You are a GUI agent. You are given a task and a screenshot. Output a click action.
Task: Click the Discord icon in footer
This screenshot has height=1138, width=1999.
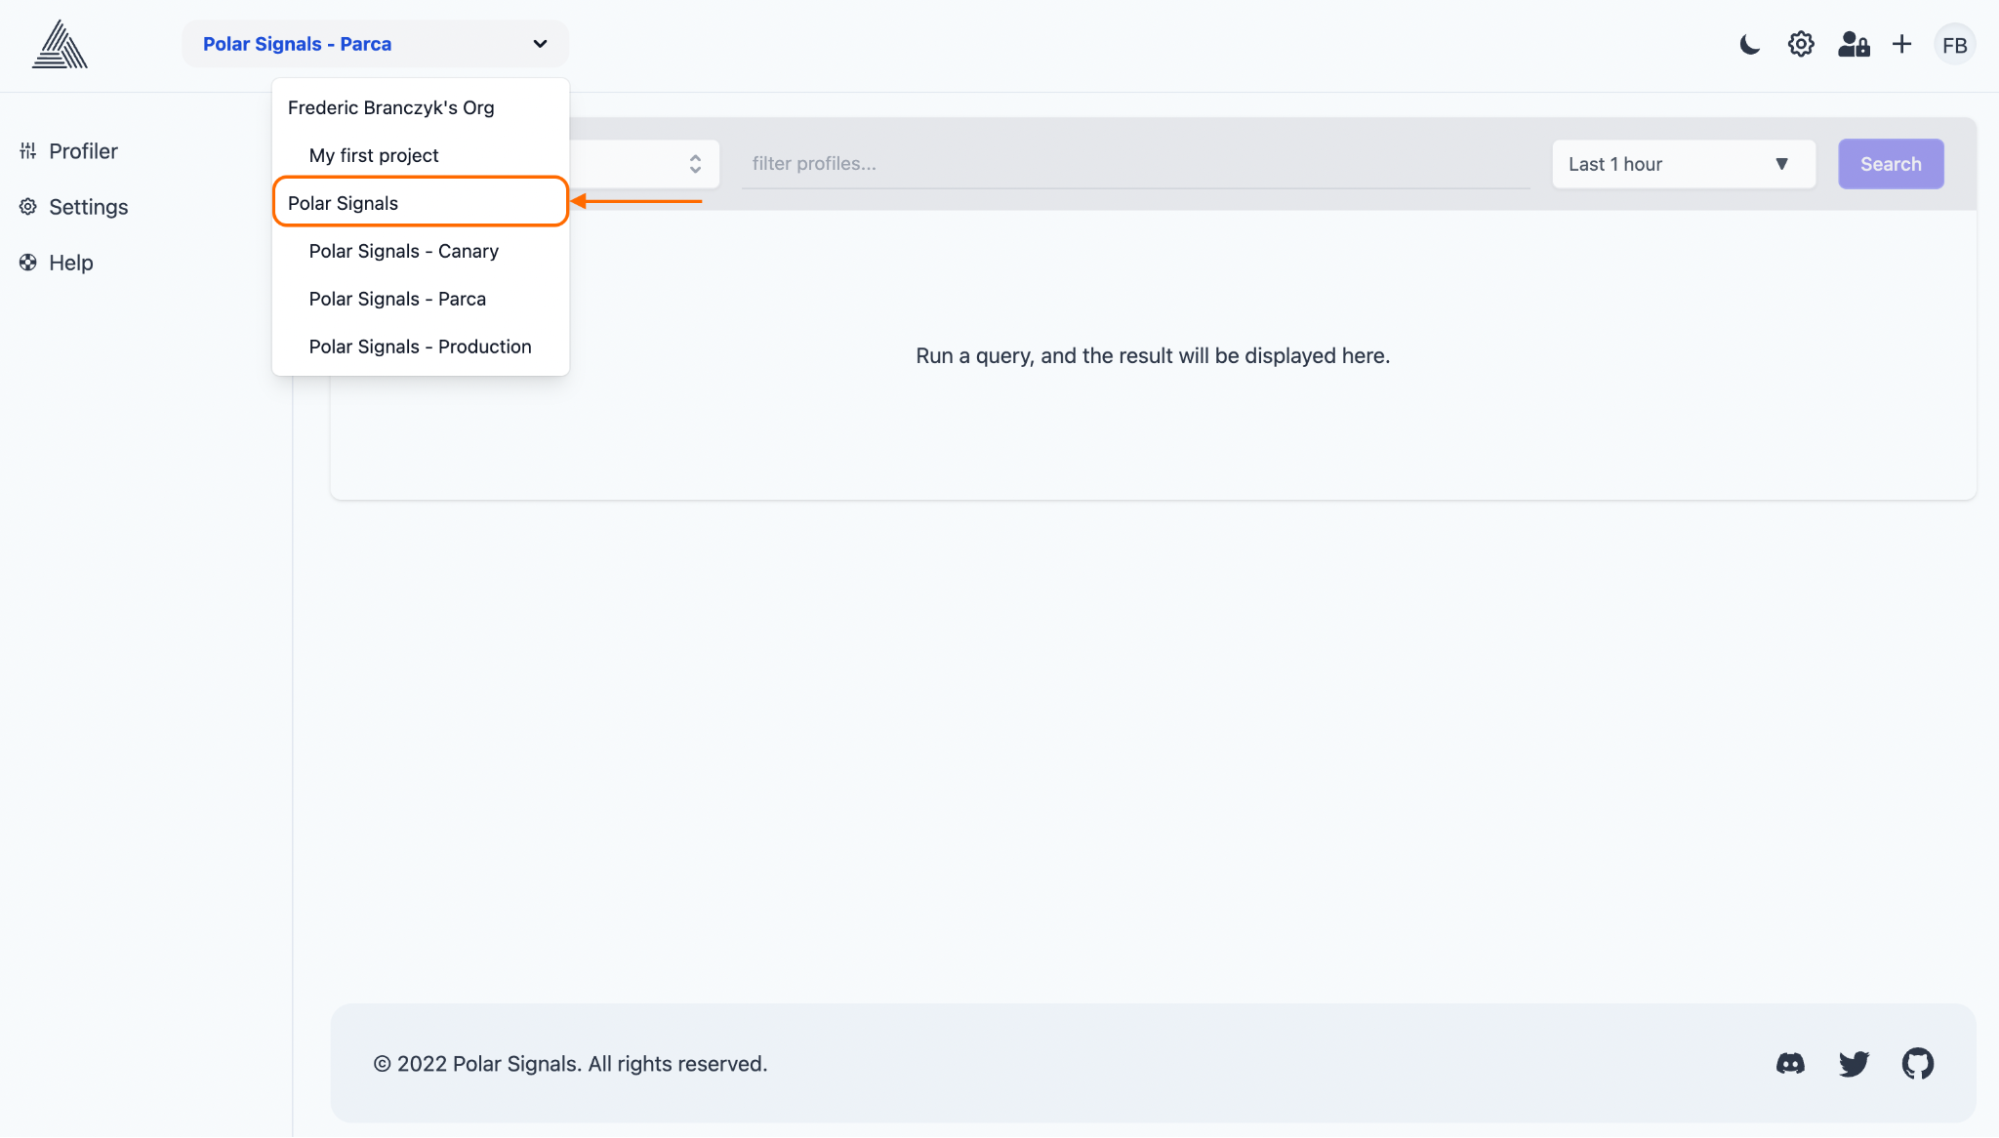coord(1789,1061)
